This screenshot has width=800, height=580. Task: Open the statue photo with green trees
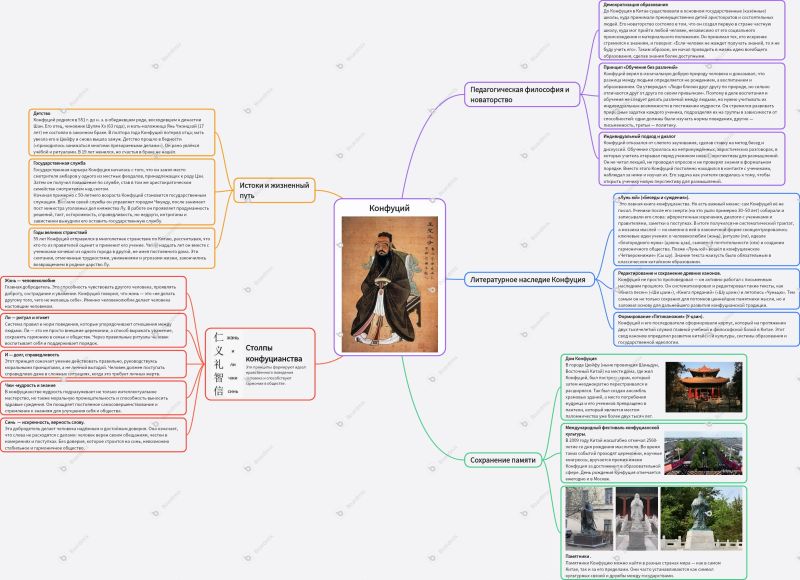702,519
